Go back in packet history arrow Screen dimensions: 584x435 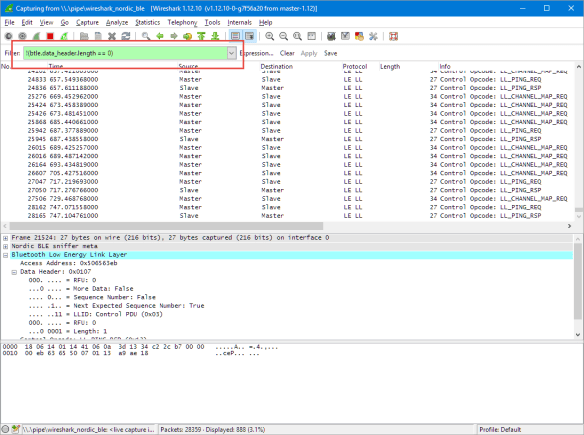pos(160,36)
